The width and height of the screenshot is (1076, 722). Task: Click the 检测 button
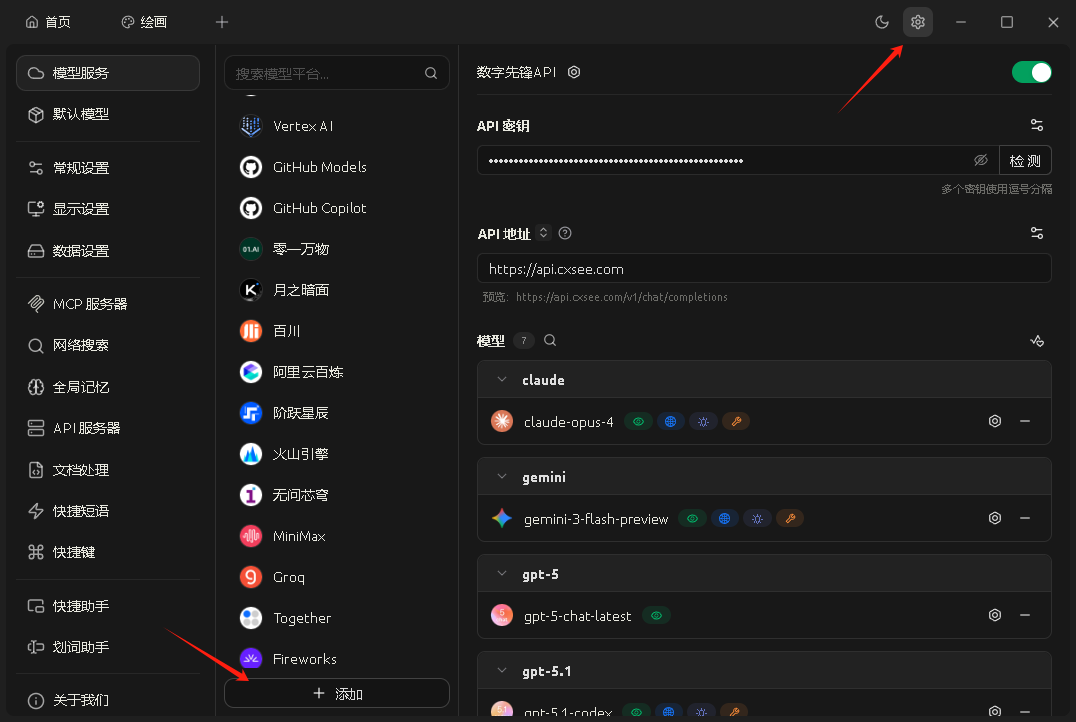[x=1025, y=160]
